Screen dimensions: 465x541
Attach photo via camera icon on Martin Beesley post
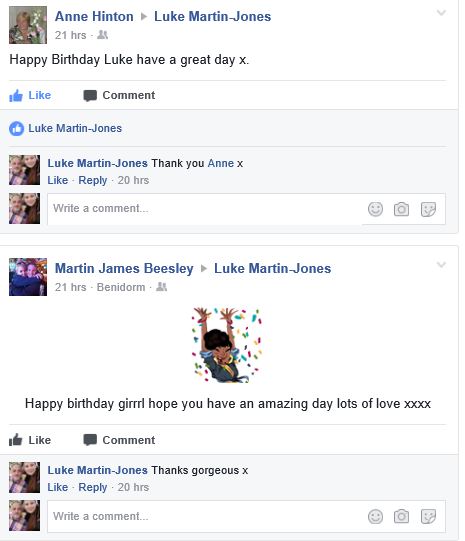401,517
